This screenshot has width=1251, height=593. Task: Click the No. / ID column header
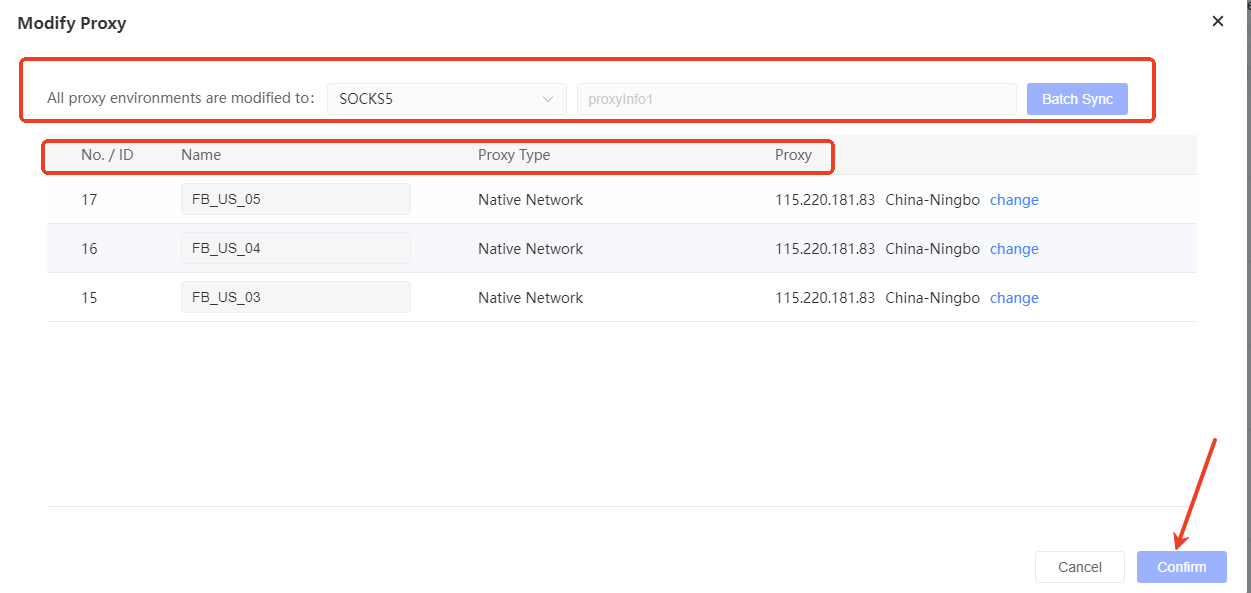pyautogui.click(x=107, y=155)
